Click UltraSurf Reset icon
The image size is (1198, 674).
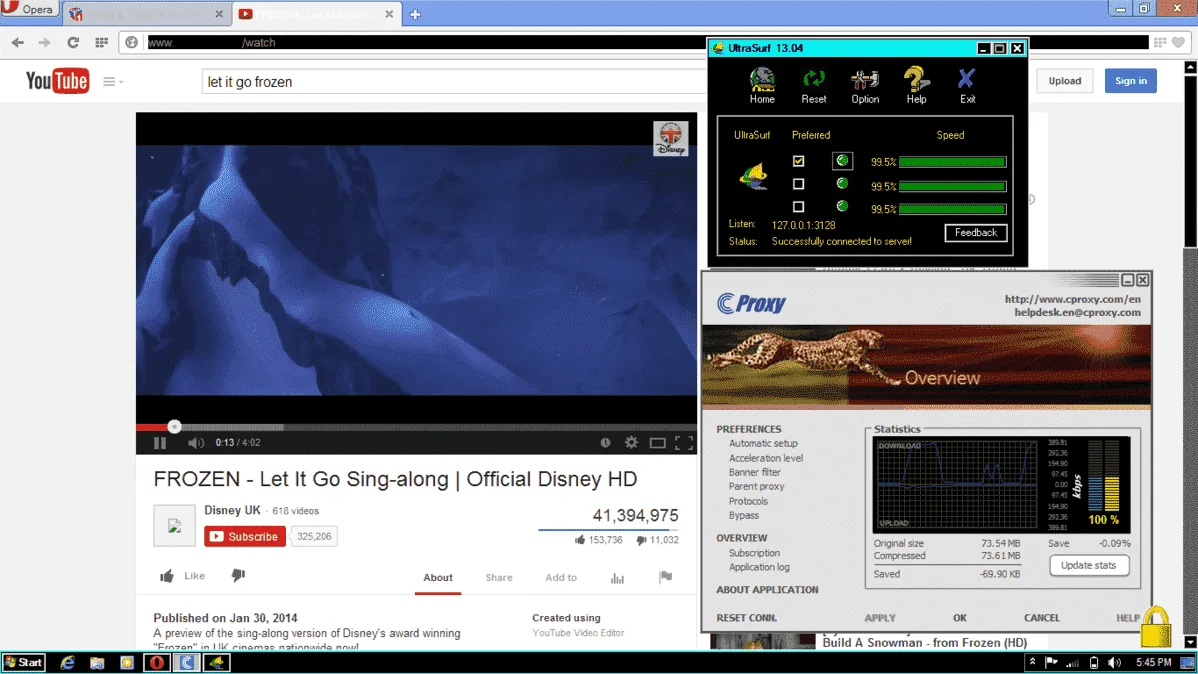click(814, 85)
